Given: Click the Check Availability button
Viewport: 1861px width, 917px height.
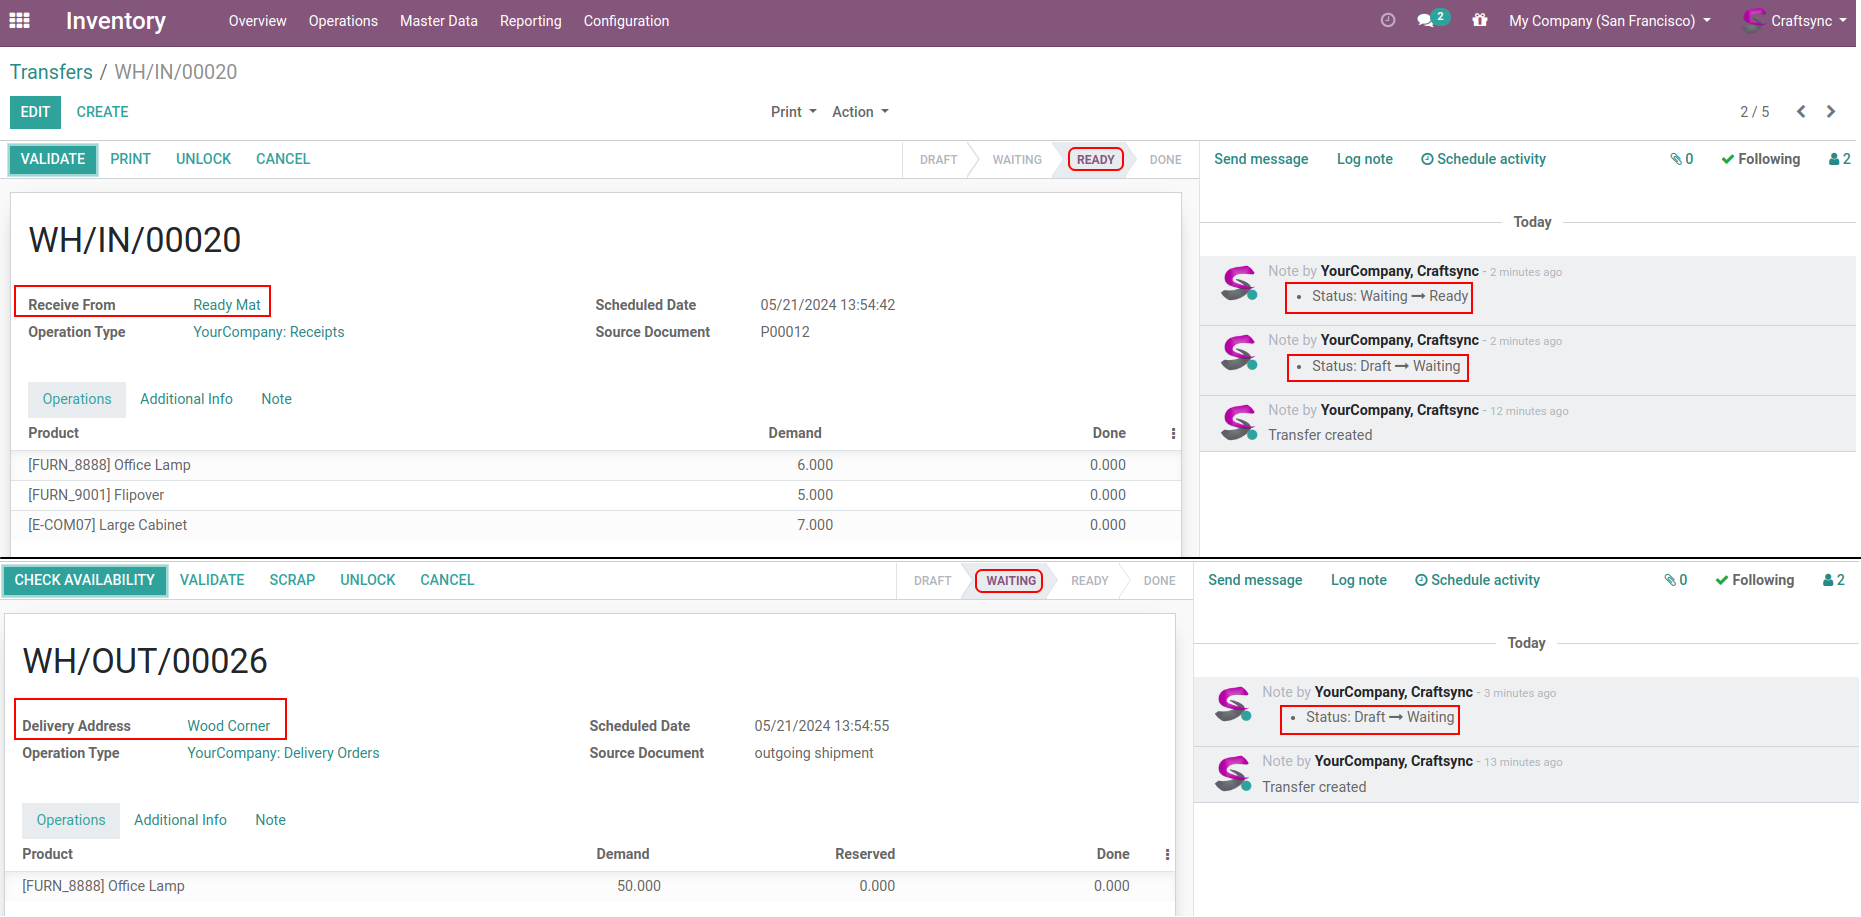Looking at the screenshot, I should pyautogui.click(x=85, y=580).
